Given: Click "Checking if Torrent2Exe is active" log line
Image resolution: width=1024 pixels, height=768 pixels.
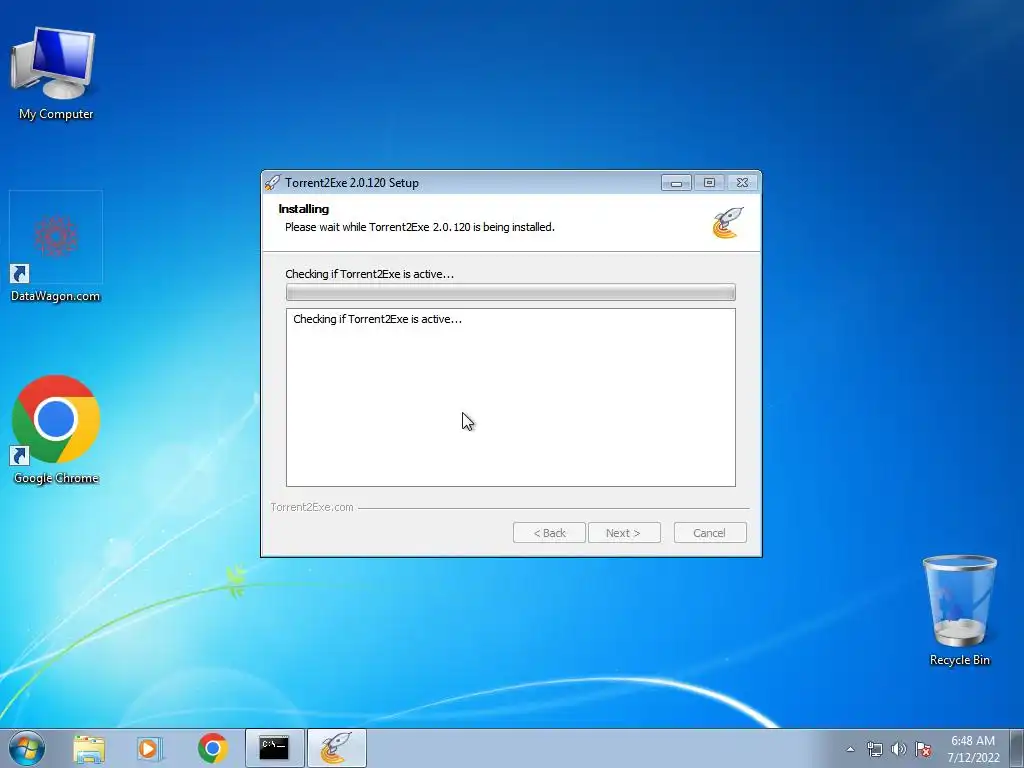Looking at the screenshot, I should click(x=377, y=319).
